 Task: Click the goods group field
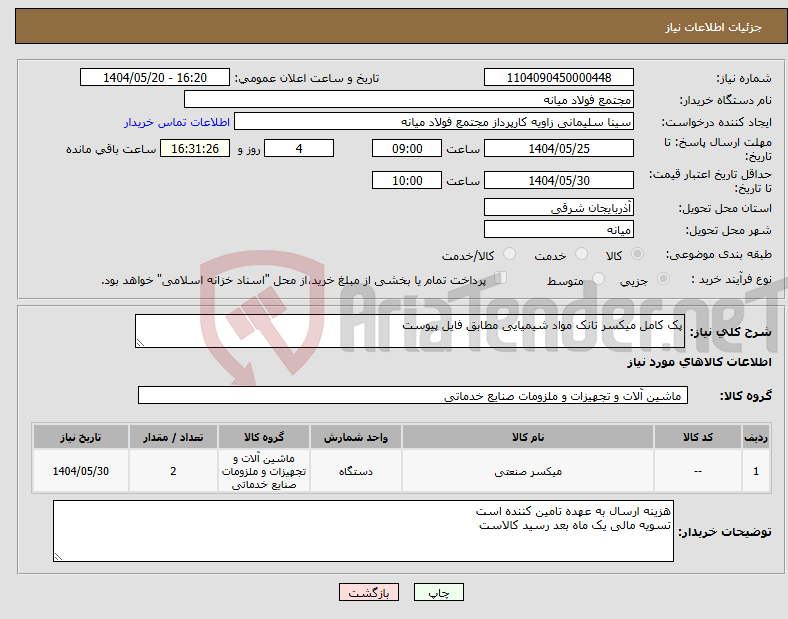click(413, 395)
